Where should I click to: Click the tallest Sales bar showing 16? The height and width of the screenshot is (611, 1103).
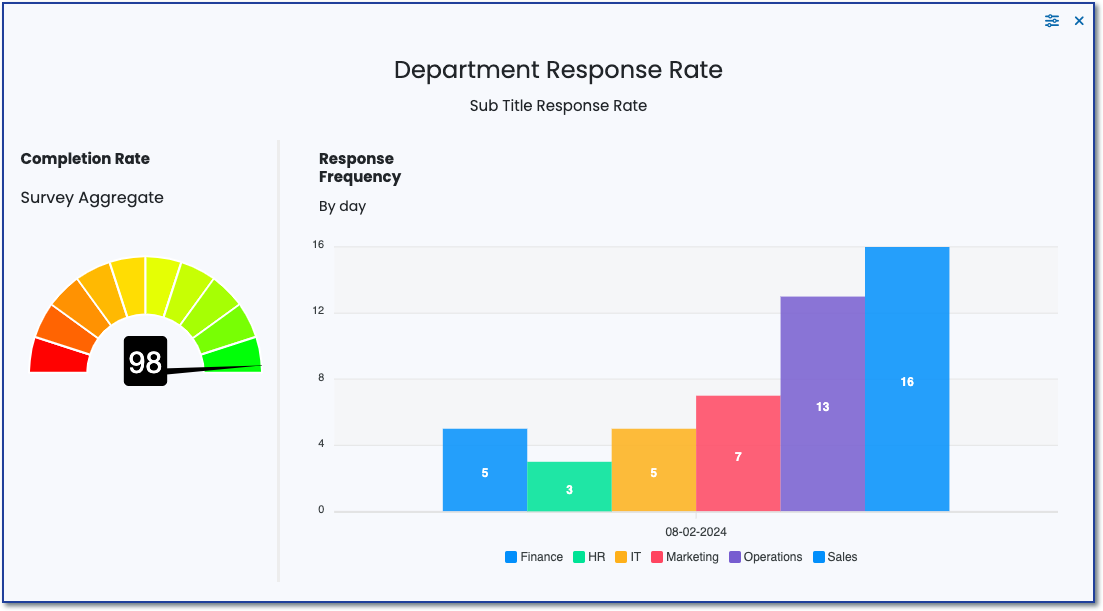pyautogui.click(x=906, y=379)
